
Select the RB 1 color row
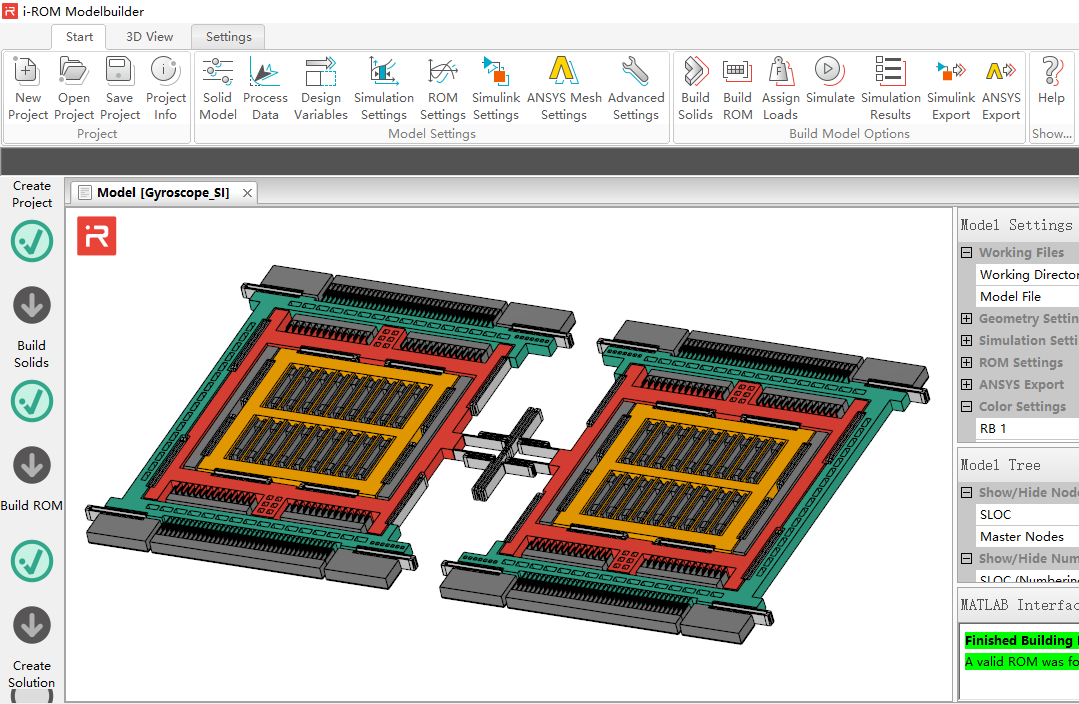click(x=1027, y=429)
